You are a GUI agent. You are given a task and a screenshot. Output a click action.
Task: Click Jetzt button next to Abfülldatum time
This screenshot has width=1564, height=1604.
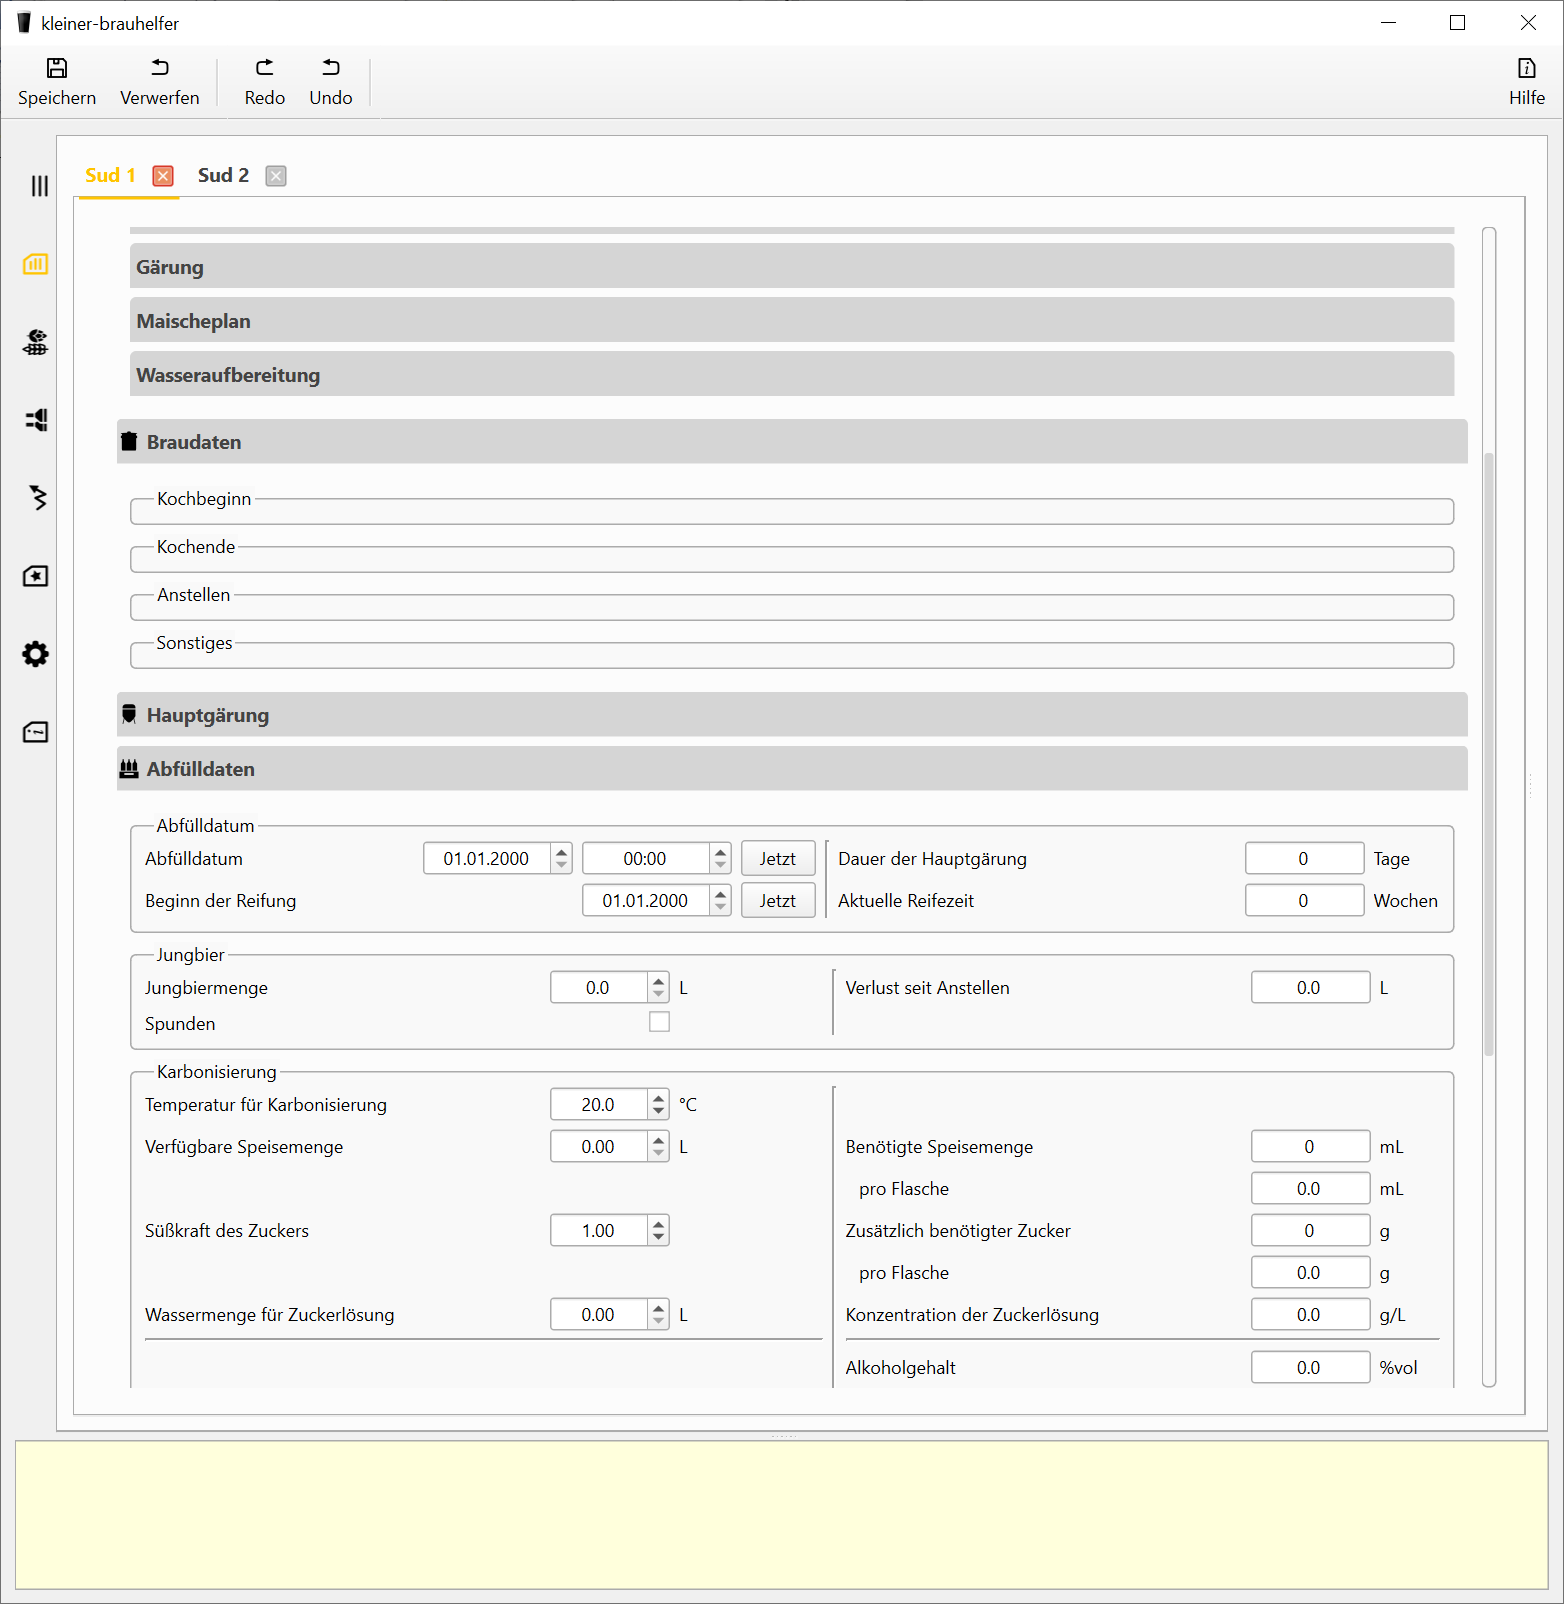pyautogui.click(x=777, y=859)
